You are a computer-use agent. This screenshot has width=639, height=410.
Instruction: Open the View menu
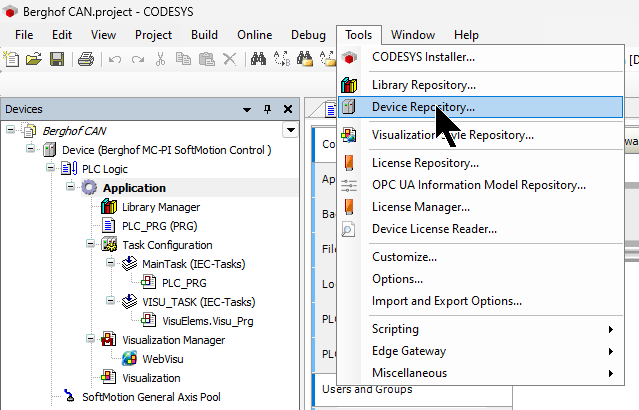tap(104, 35)
